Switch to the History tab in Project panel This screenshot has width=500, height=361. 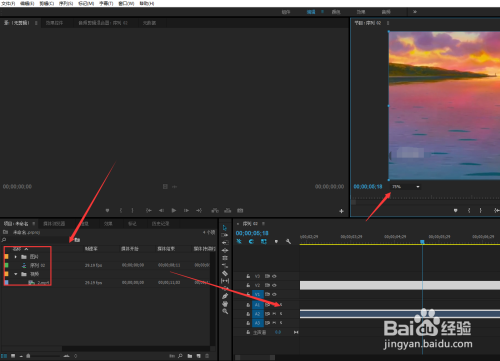pos(161,224)
